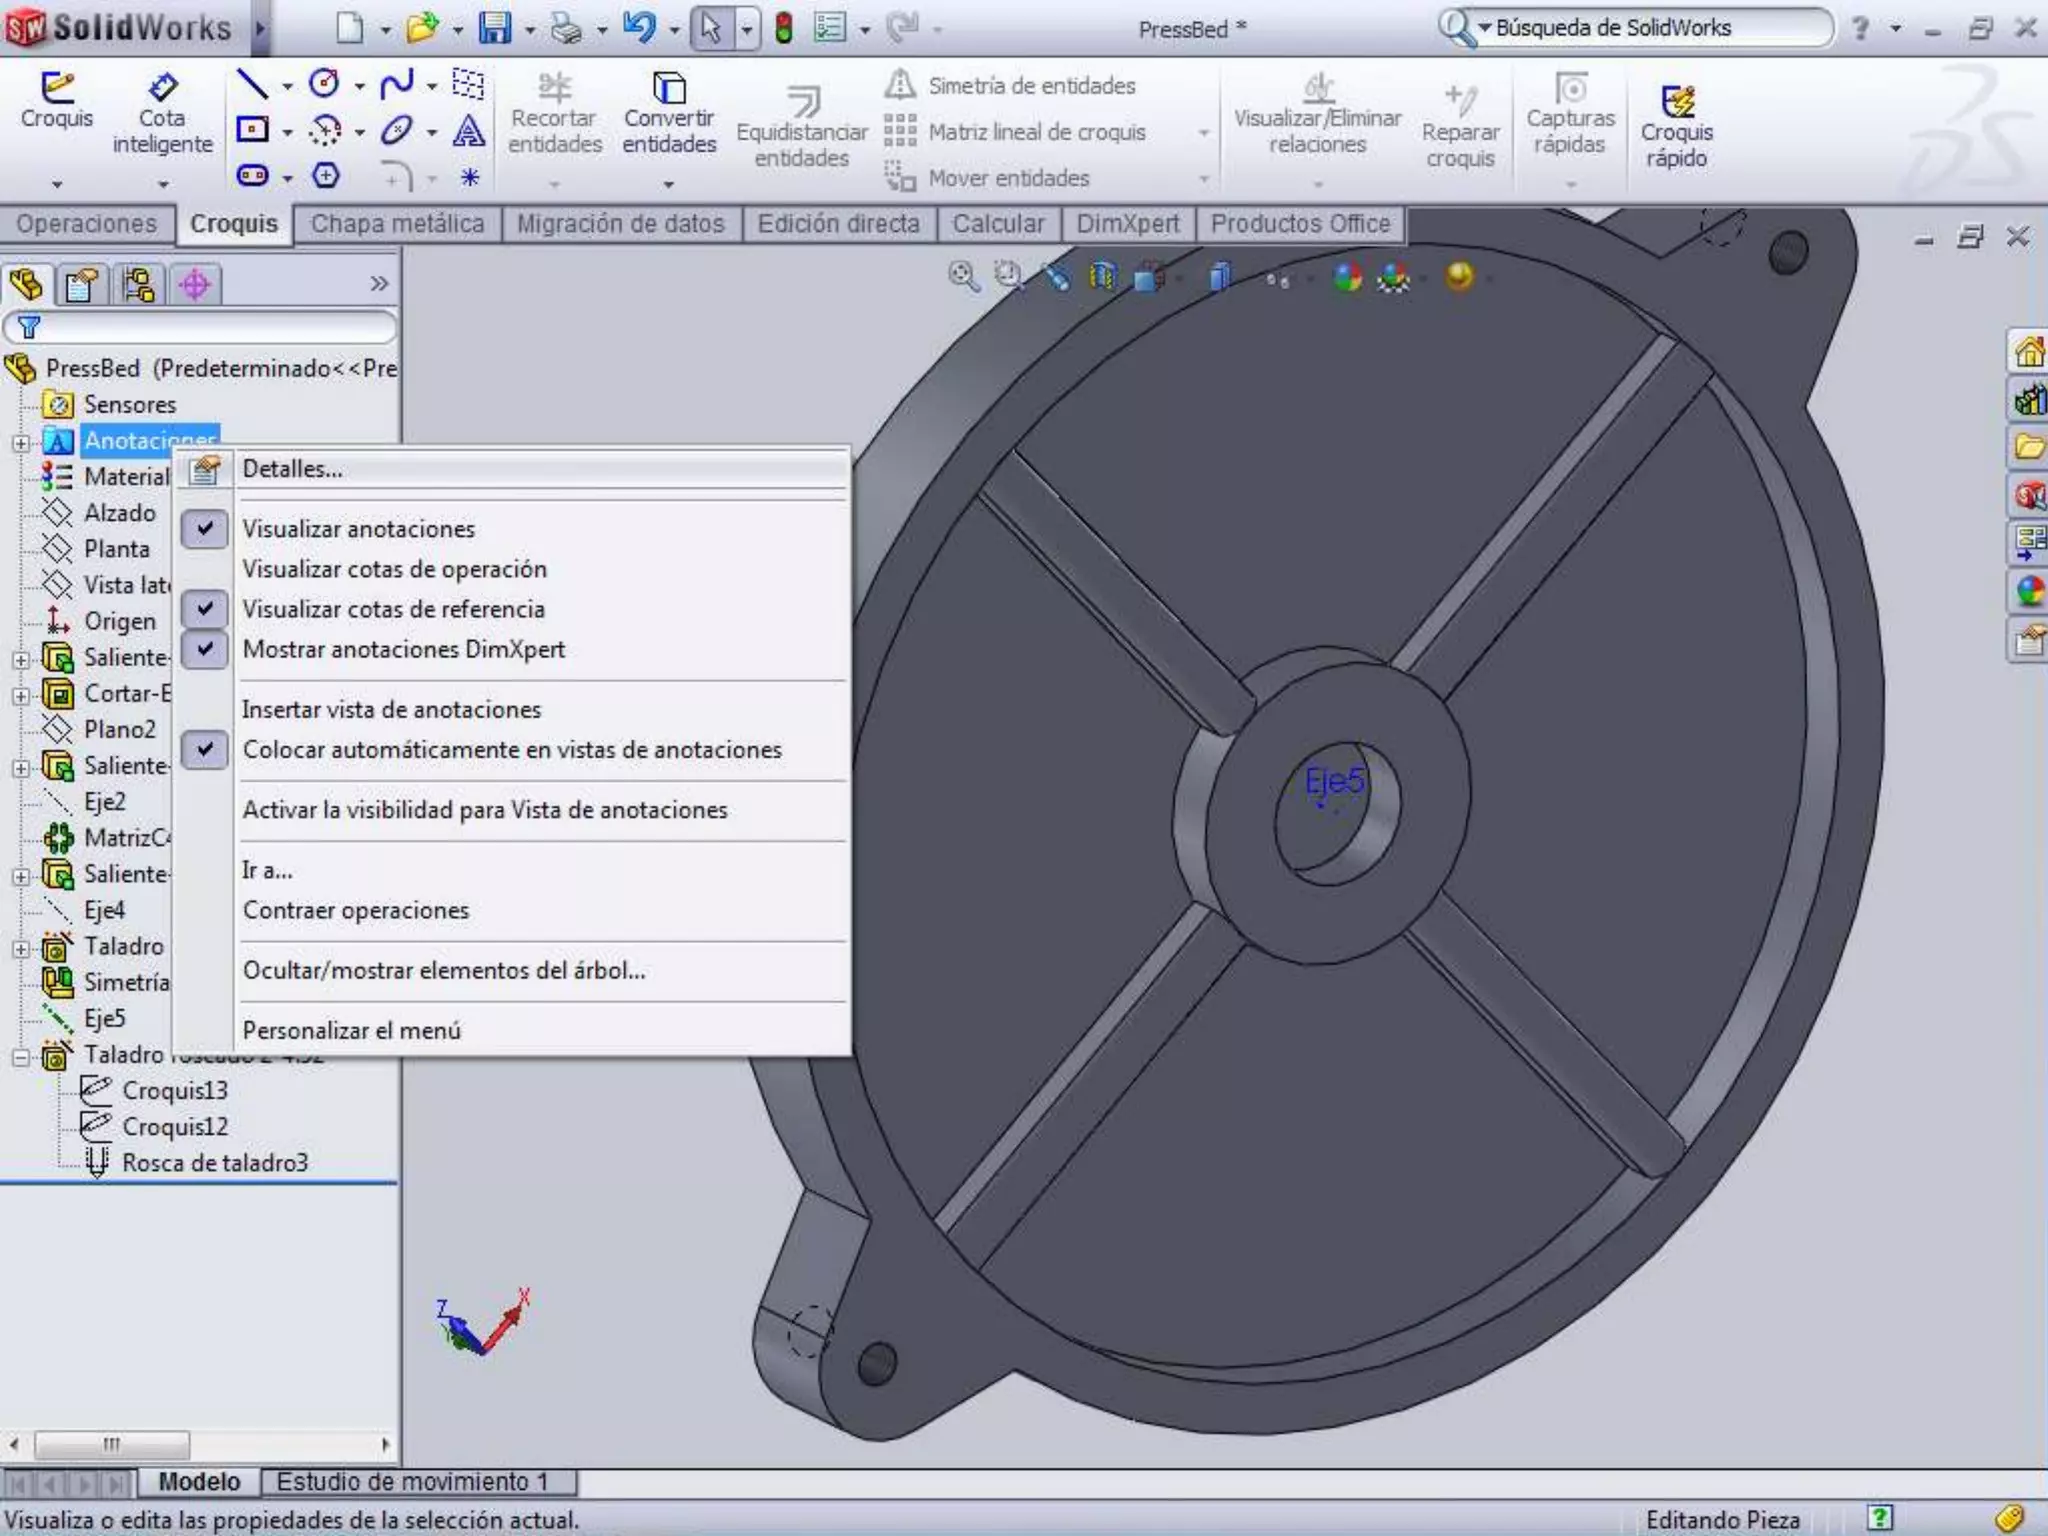Viewport: 2048px width, 1536px height.
Task: Open Estudio de movimiento 1 tab
Action: tap(412, 1481)
